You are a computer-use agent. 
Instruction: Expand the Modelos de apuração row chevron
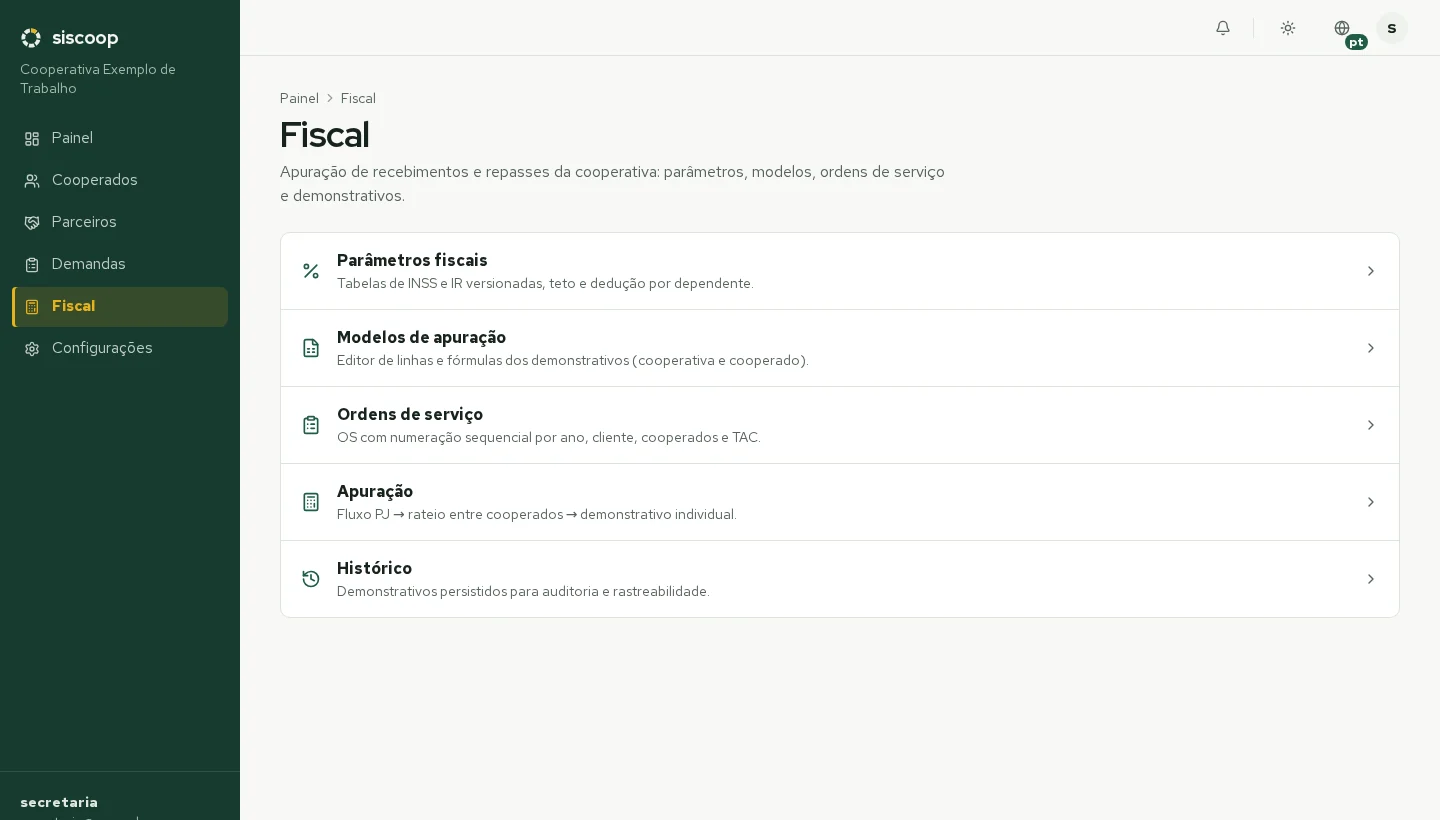1371,348
